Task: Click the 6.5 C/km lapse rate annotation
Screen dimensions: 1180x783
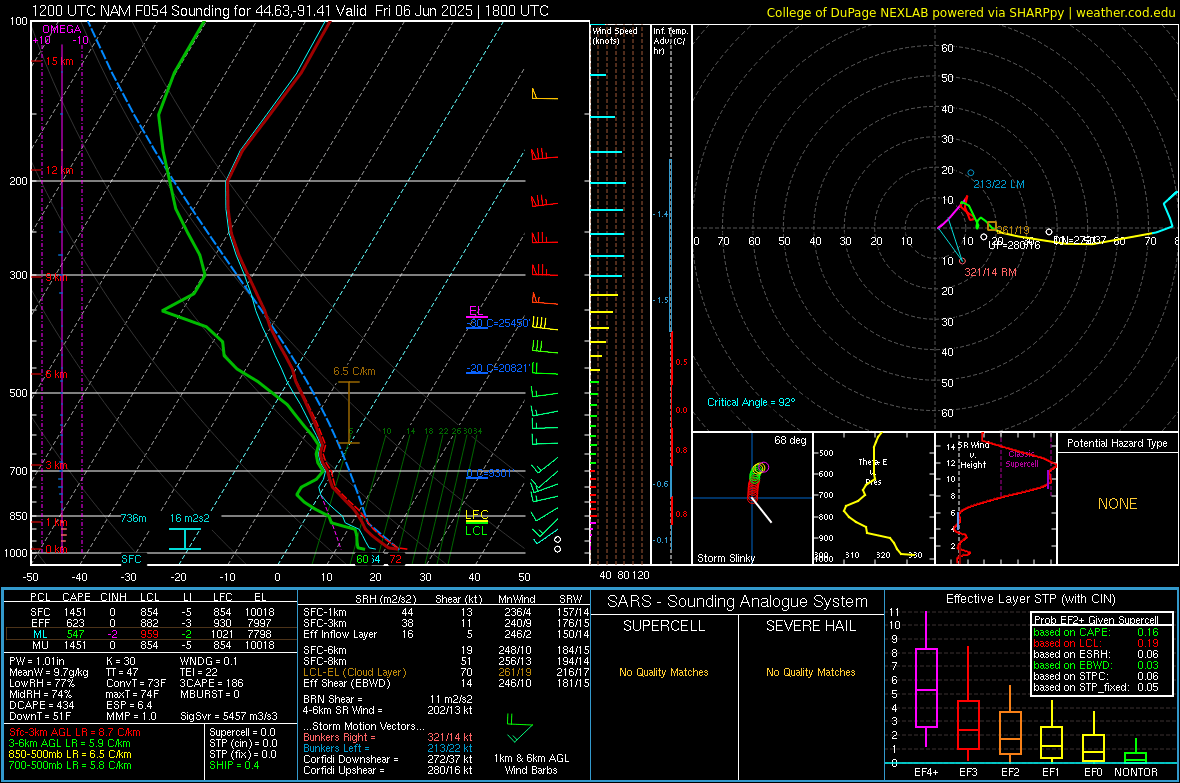Action: click(x=354, y=371)
